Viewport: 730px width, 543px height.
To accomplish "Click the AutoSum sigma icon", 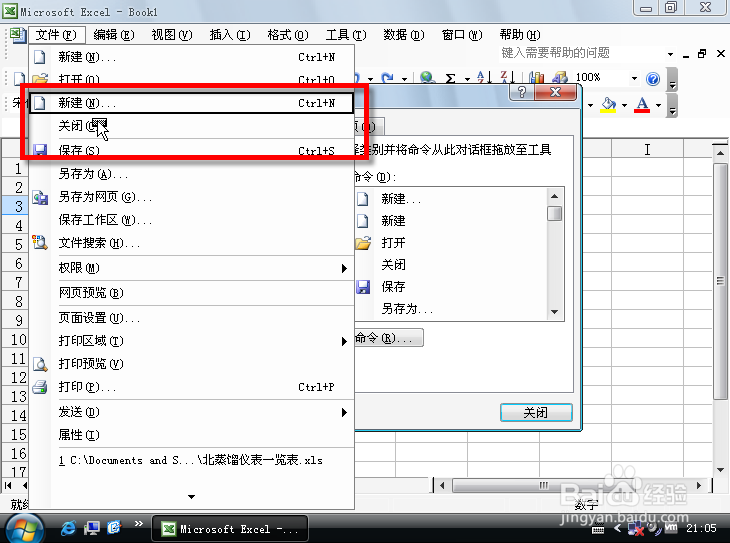I will (450, 78).
